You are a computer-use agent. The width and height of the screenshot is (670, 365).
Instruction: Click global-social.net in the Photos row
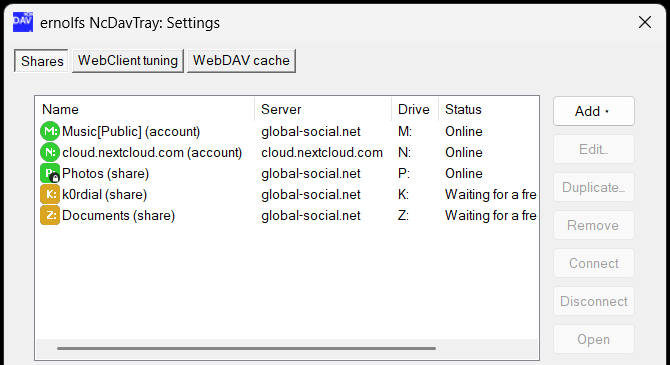pos(311,174)
